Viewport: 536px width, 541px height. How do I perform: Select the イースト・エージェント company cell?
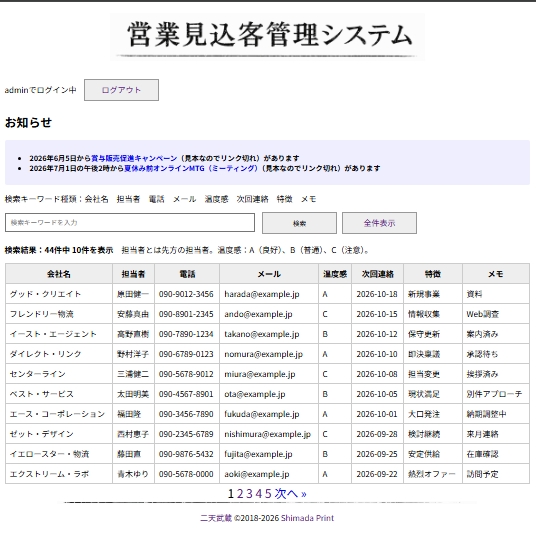59,334
